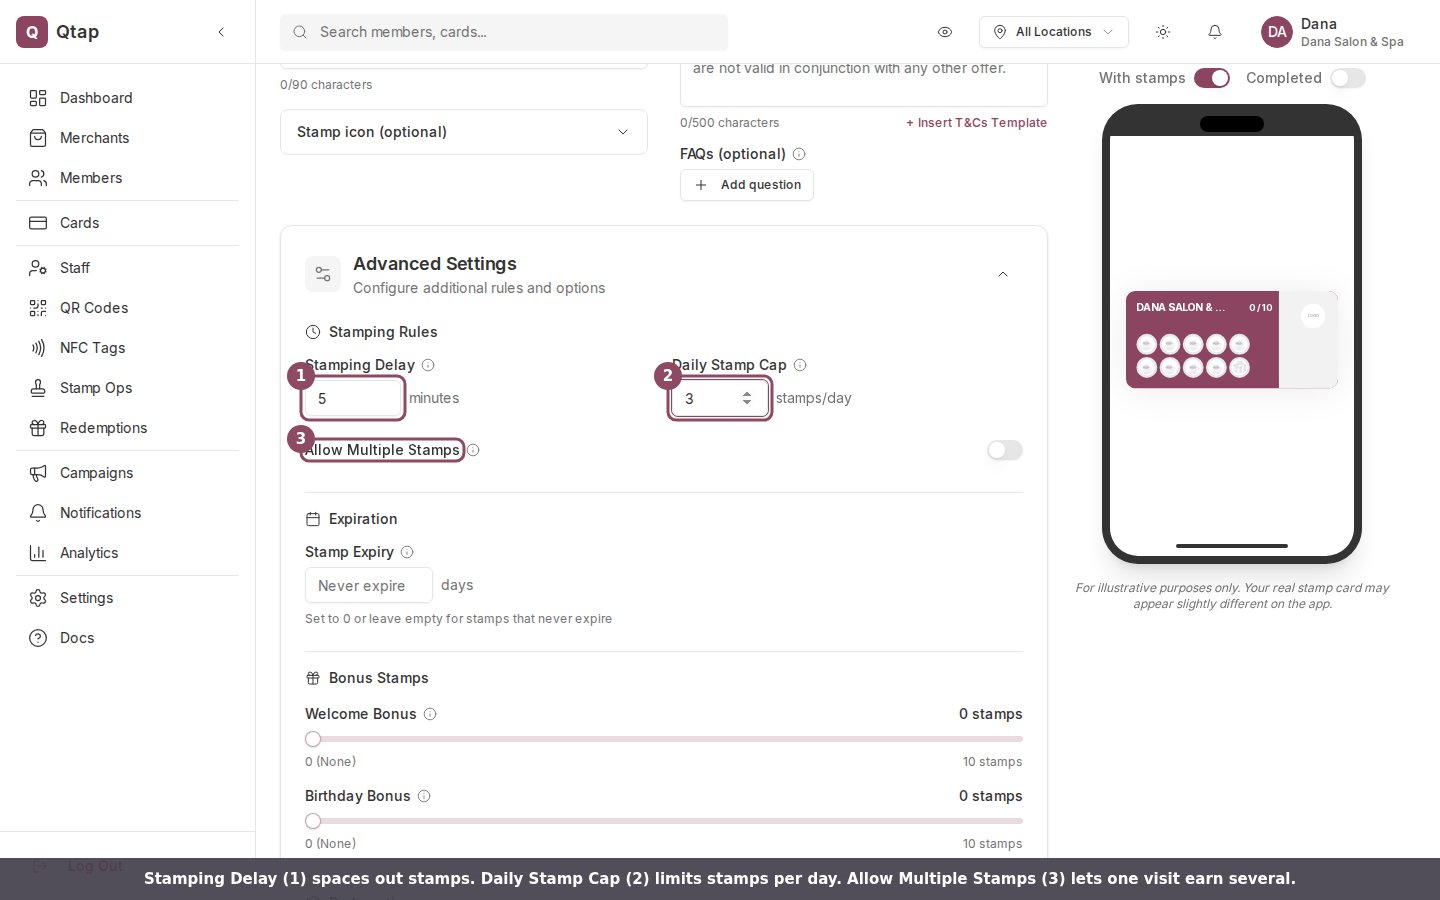Image resolution: width=1440 pixels, height=900 pixels.
Task: Click the Allow Multiple Stamps info icon
Action: [x=473, y=450]
